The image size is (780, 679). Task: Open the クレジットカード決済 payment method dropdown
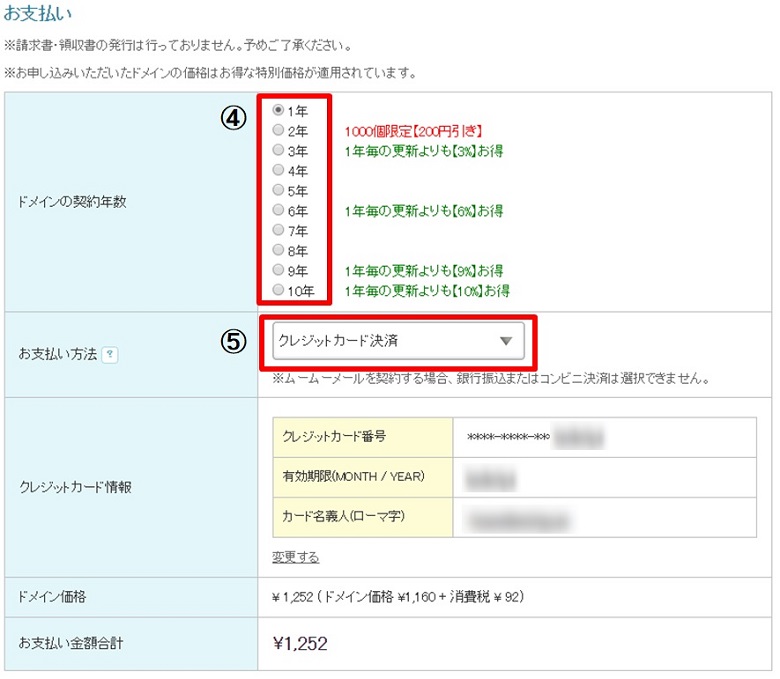click(398, 342)
